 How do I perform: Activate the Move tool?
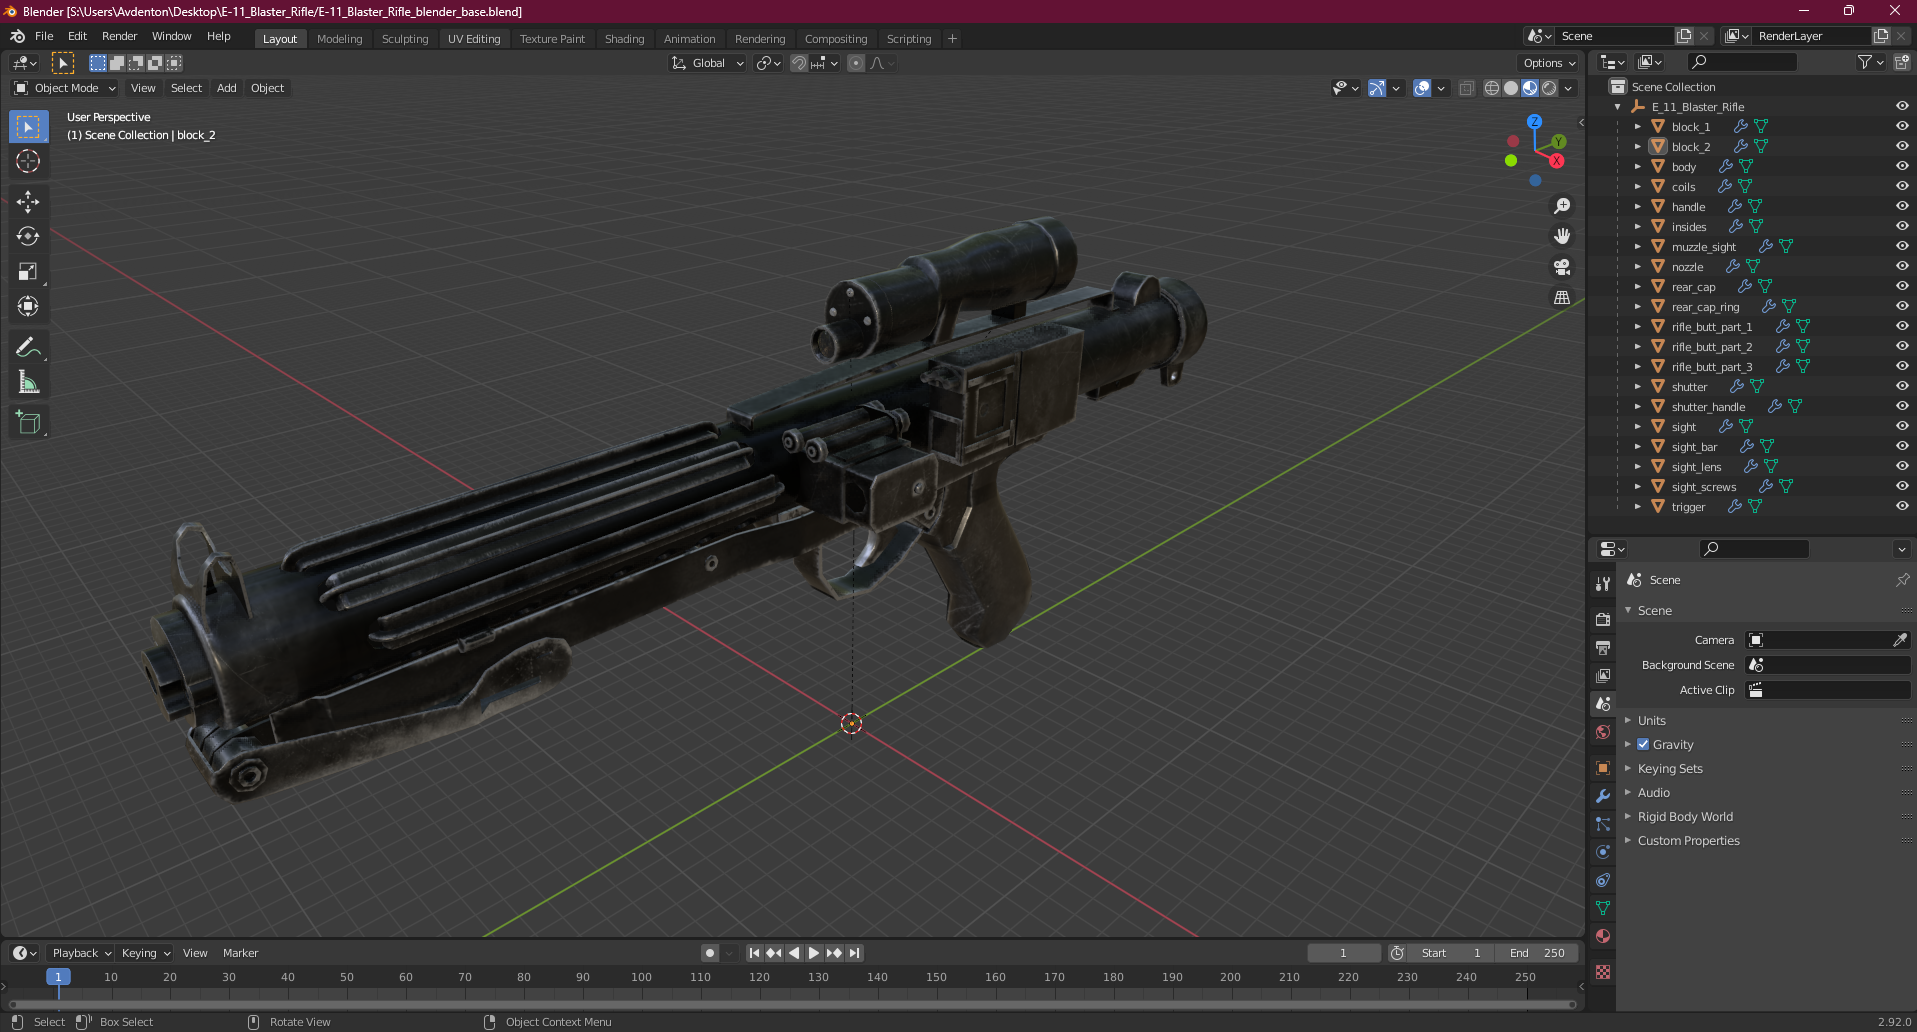[x=28, y=202]
